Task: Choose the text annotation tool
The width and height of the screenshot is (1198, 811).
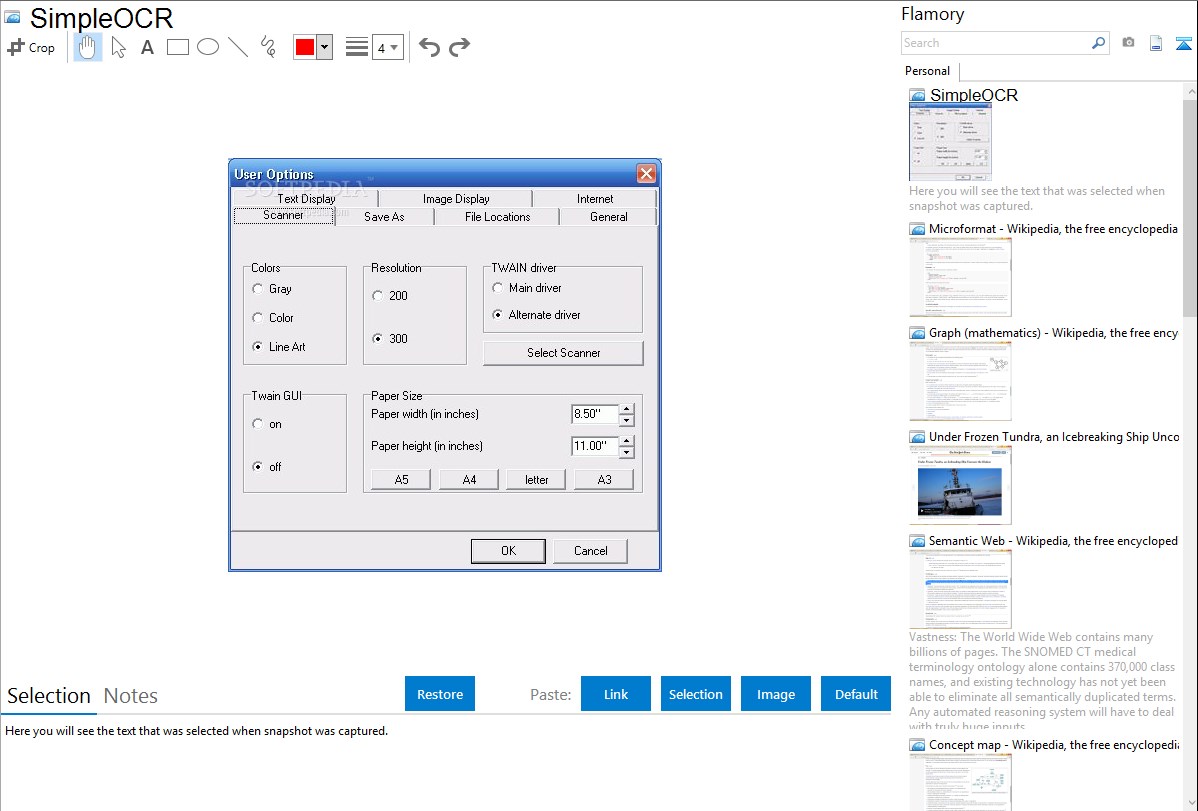Action: (147, 47)
